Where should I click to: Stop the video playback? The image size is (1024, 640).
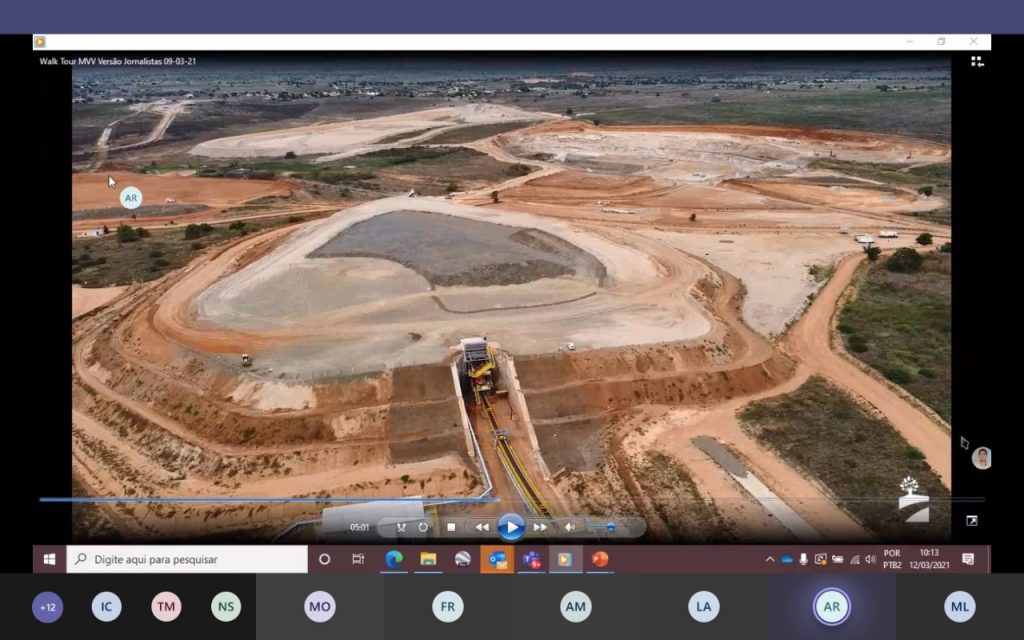(451, 527)
